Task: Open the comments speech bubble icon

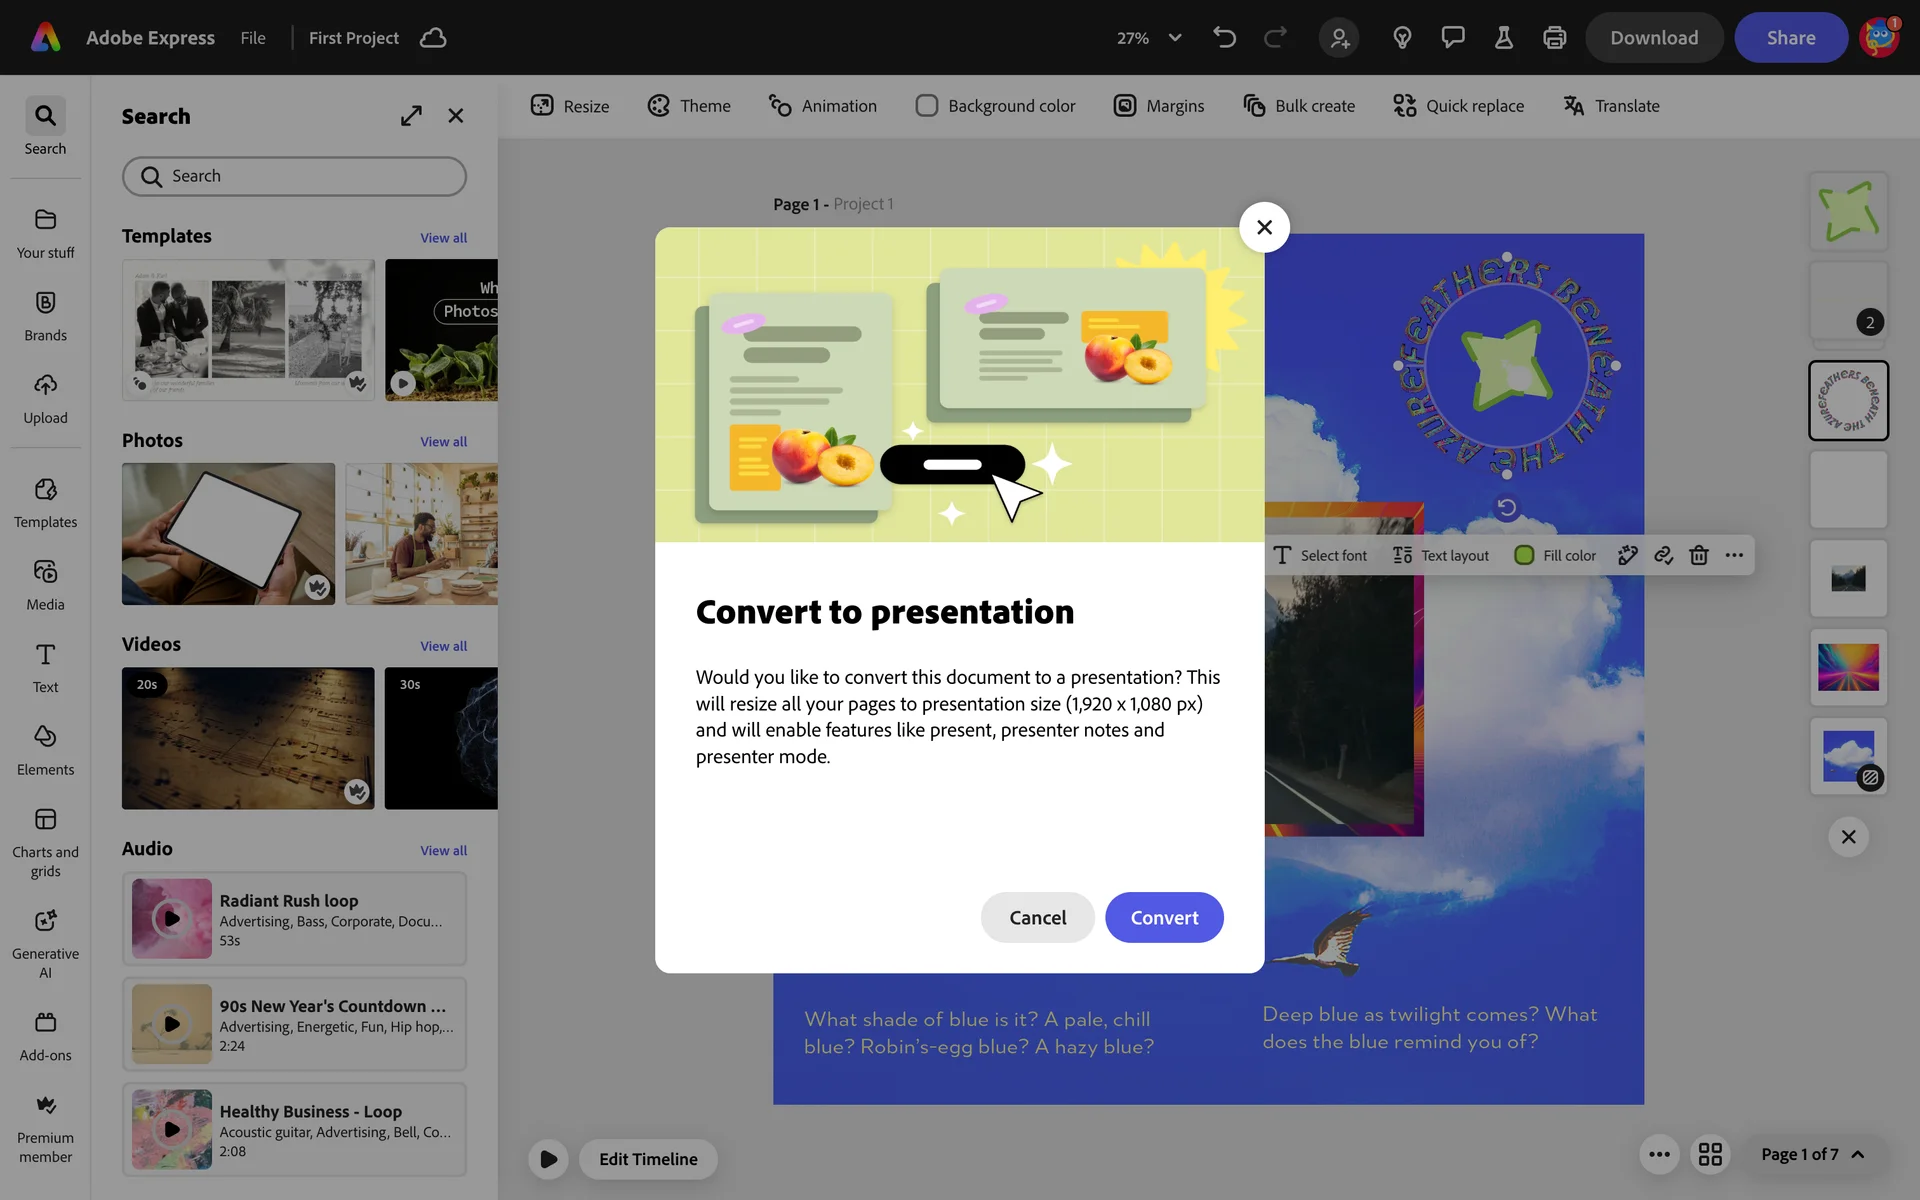Action: 1452,38
